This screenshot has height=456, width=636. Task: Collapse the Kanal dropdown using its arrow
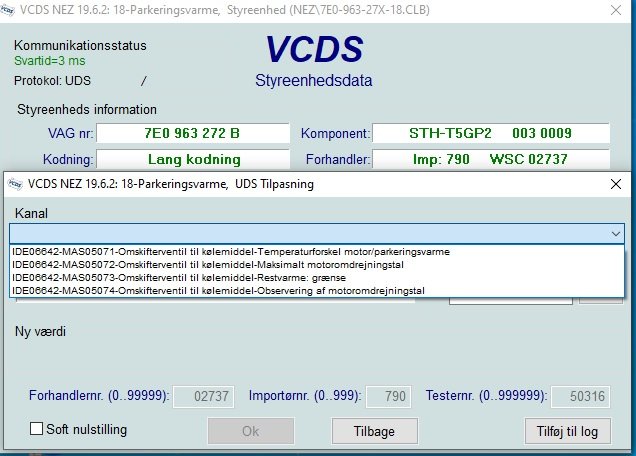[615, 234]
